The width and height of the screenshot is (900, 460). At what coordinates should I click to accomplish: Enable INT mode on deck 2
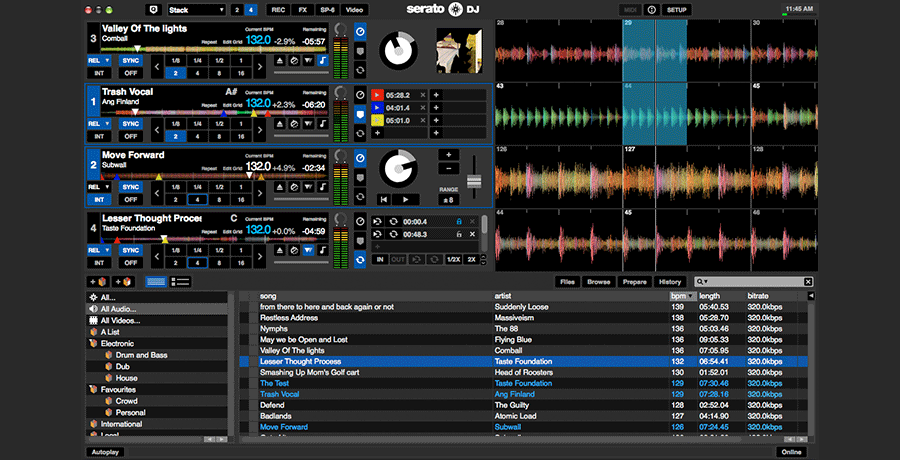99,200
